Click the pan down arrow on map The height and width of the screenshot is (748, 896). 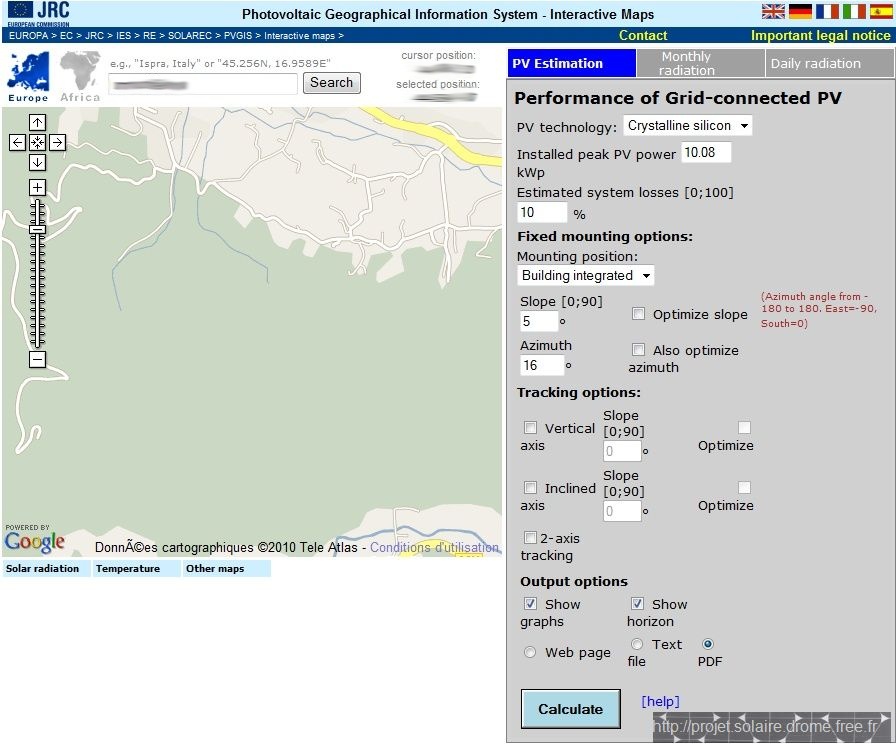(37, 162)
